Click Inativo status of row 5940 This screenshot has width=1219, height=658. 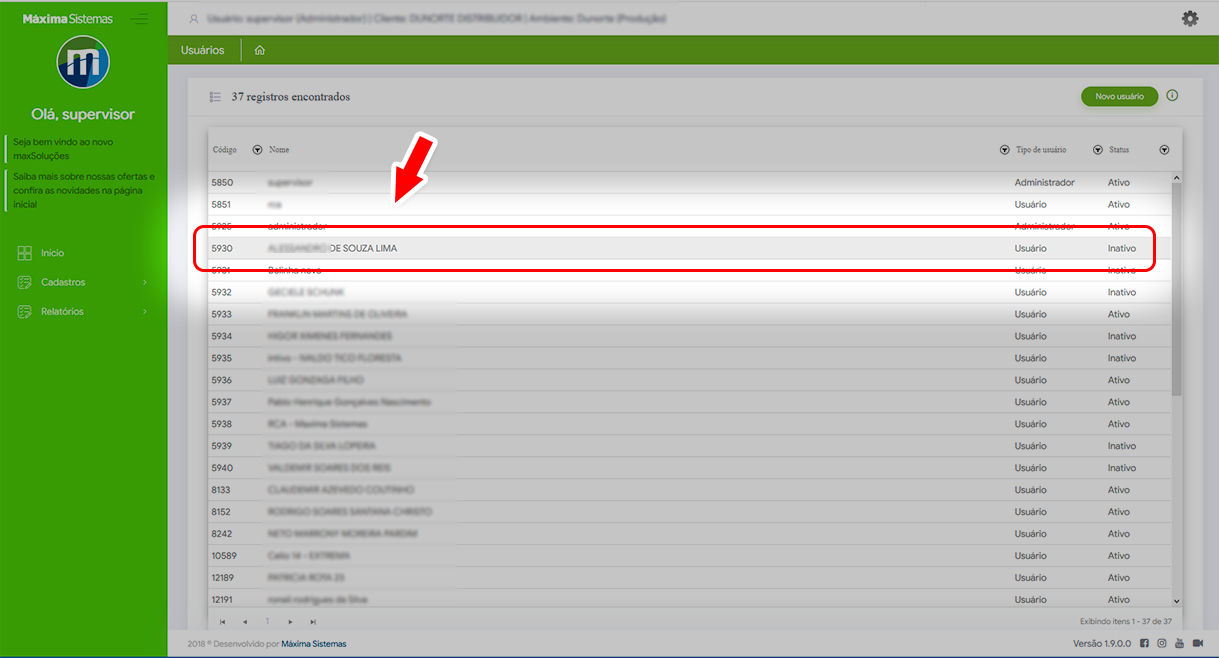pyautogui.click(x=1122, y=468)
